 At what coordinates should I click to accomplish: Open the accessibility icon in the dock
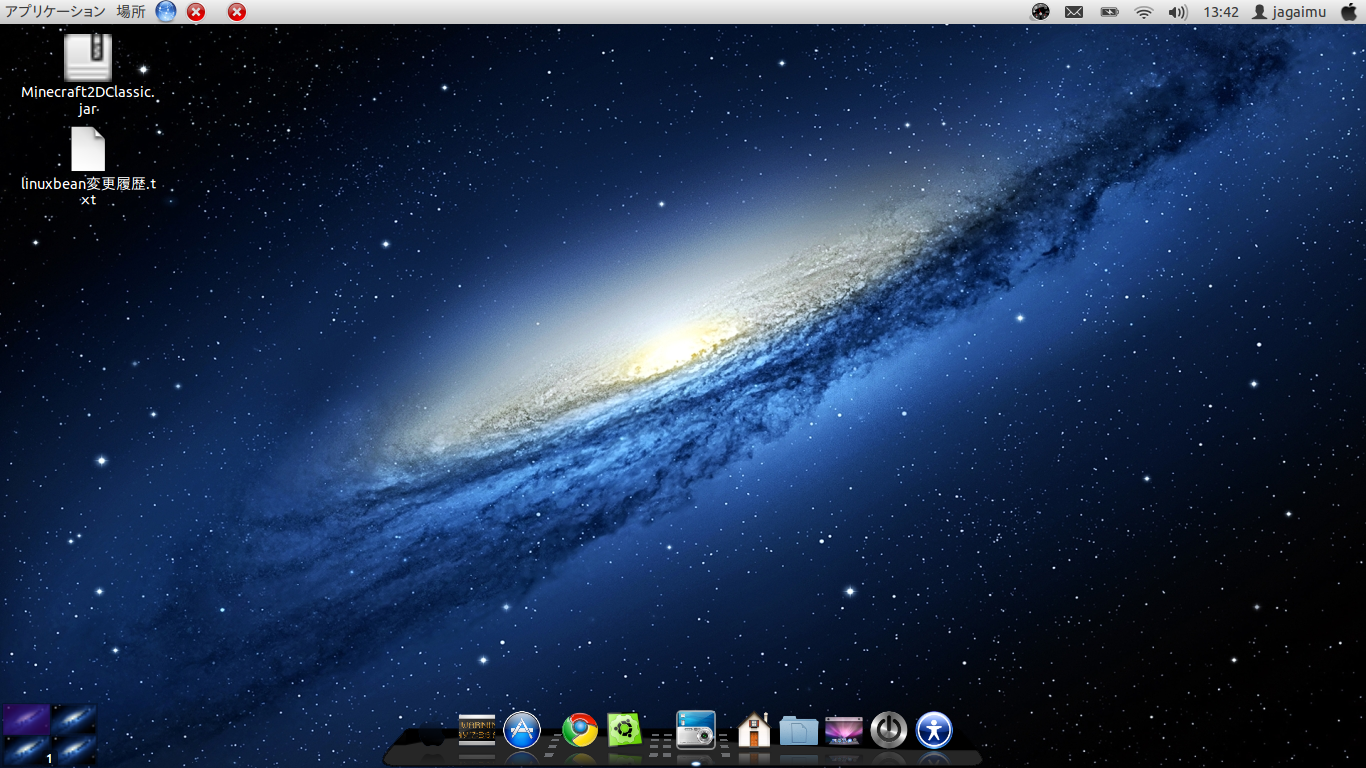click(934, 730)
